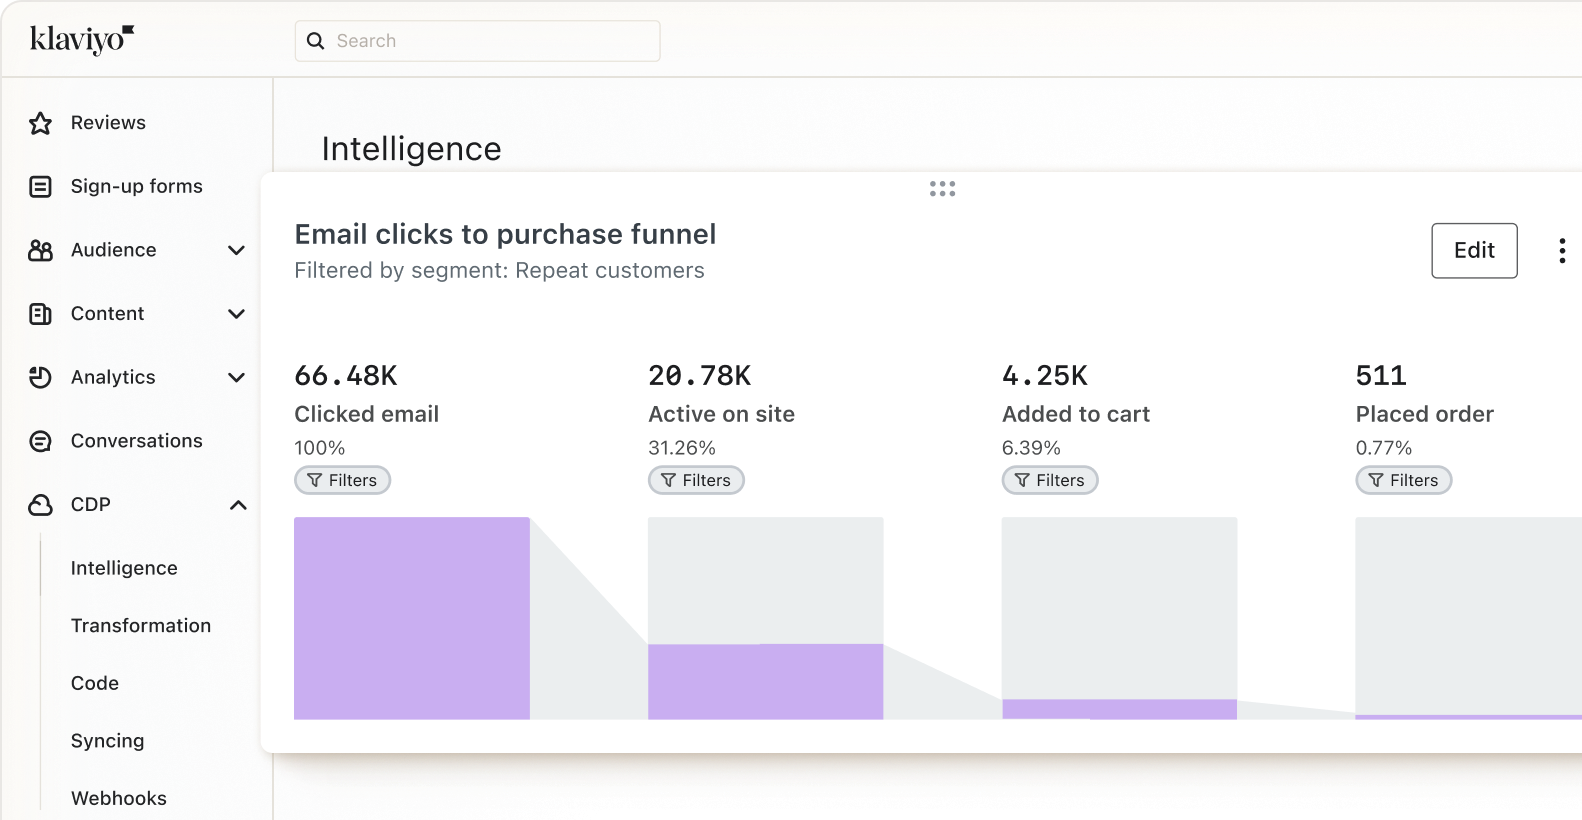Grab the funnel card drag handle
The image size is (1582, 820).
pos(942,188)
